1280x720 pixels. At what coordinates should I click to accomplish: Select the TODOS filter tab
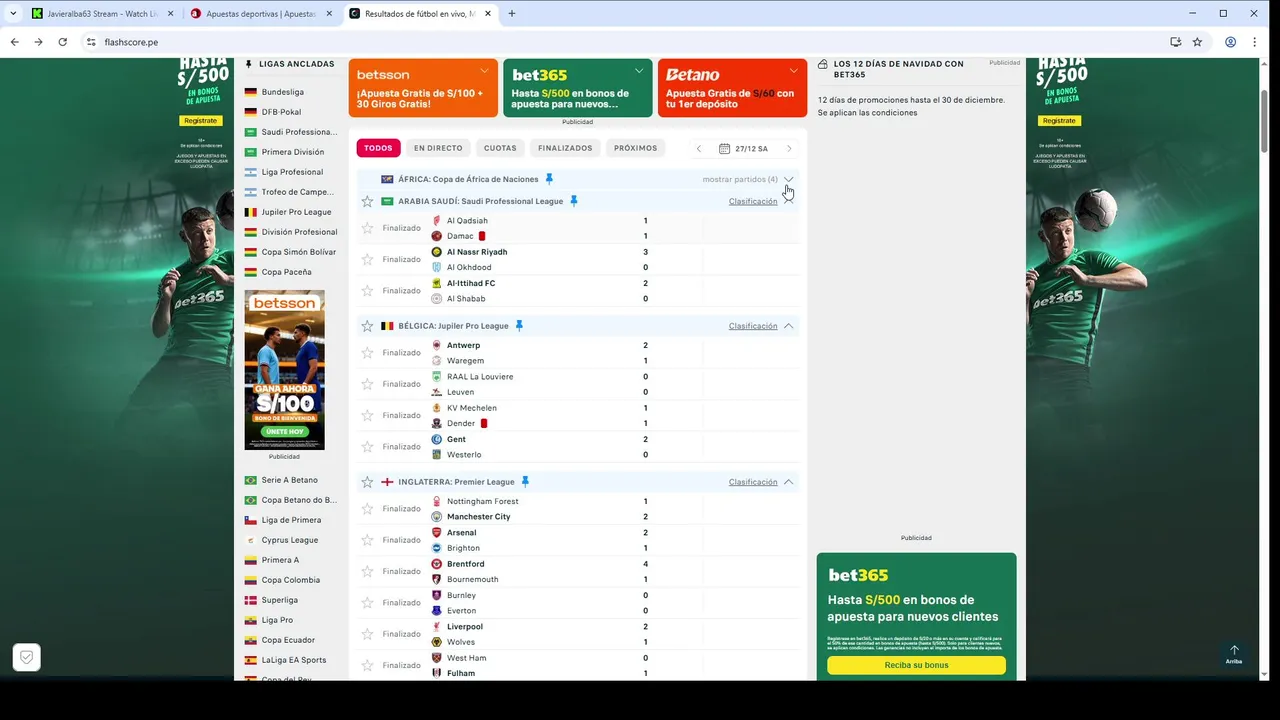click(378, 148)
